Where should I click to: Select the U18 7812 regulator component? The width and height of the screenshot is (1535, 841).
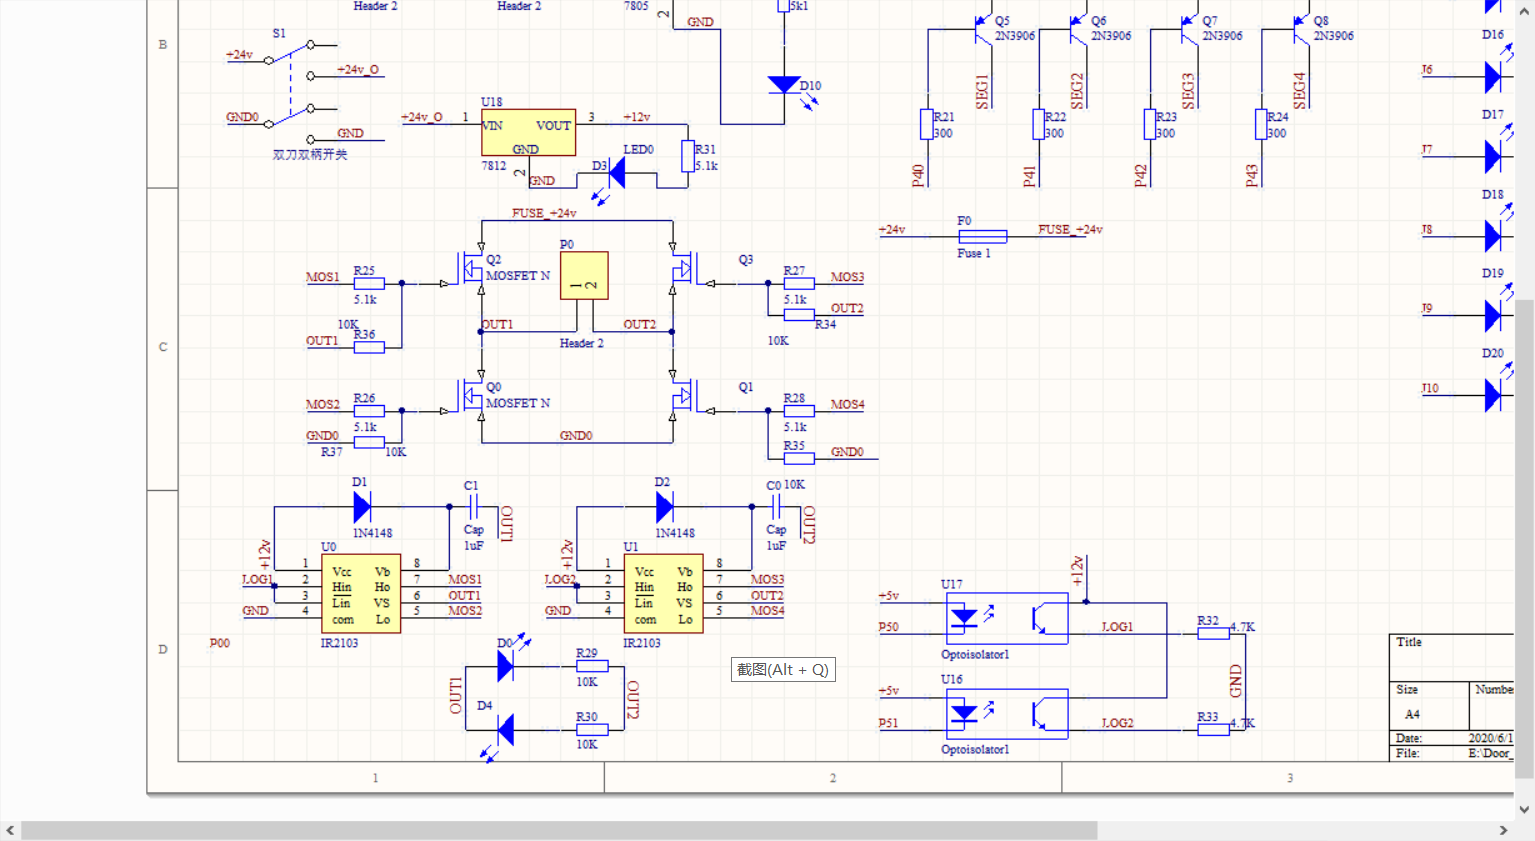[528, 132]
